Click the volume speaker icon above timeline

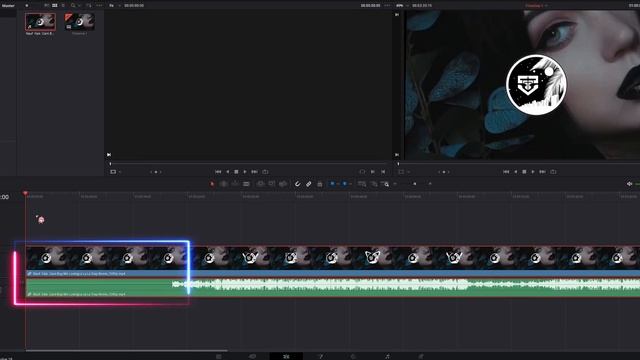(x=629, y=184)
